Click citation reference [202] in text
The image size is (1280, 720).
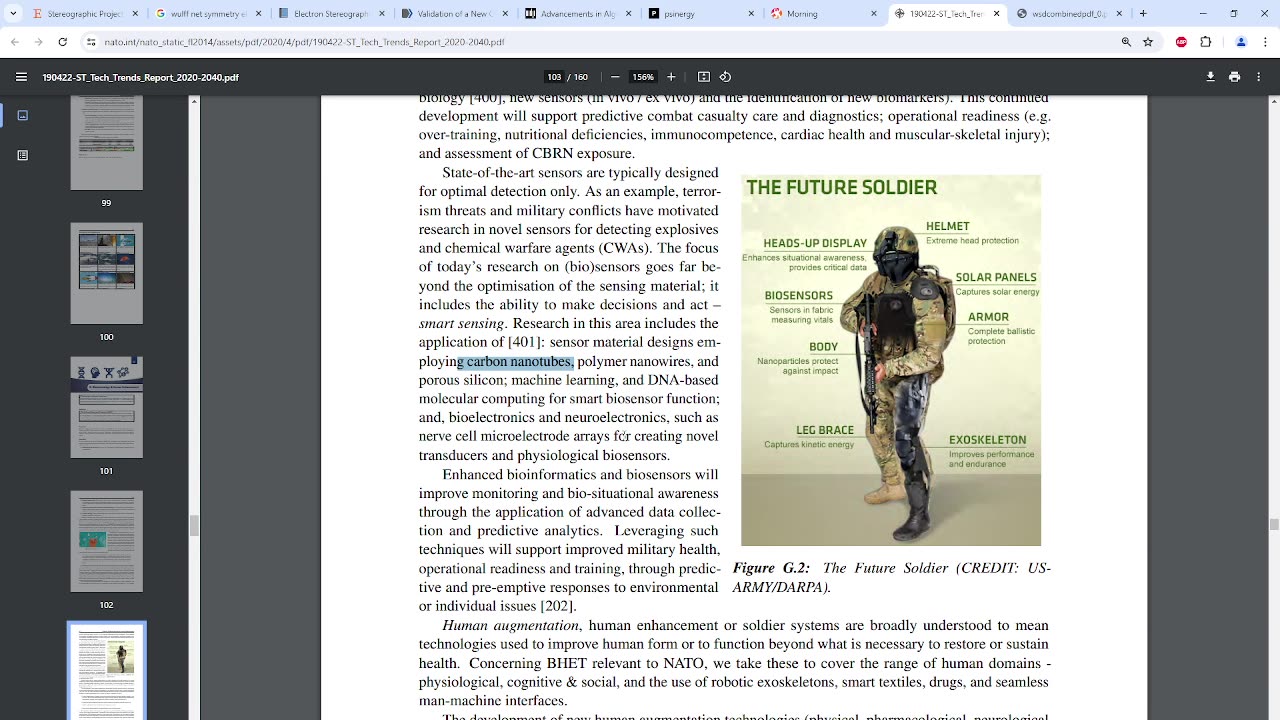point(558,606)
